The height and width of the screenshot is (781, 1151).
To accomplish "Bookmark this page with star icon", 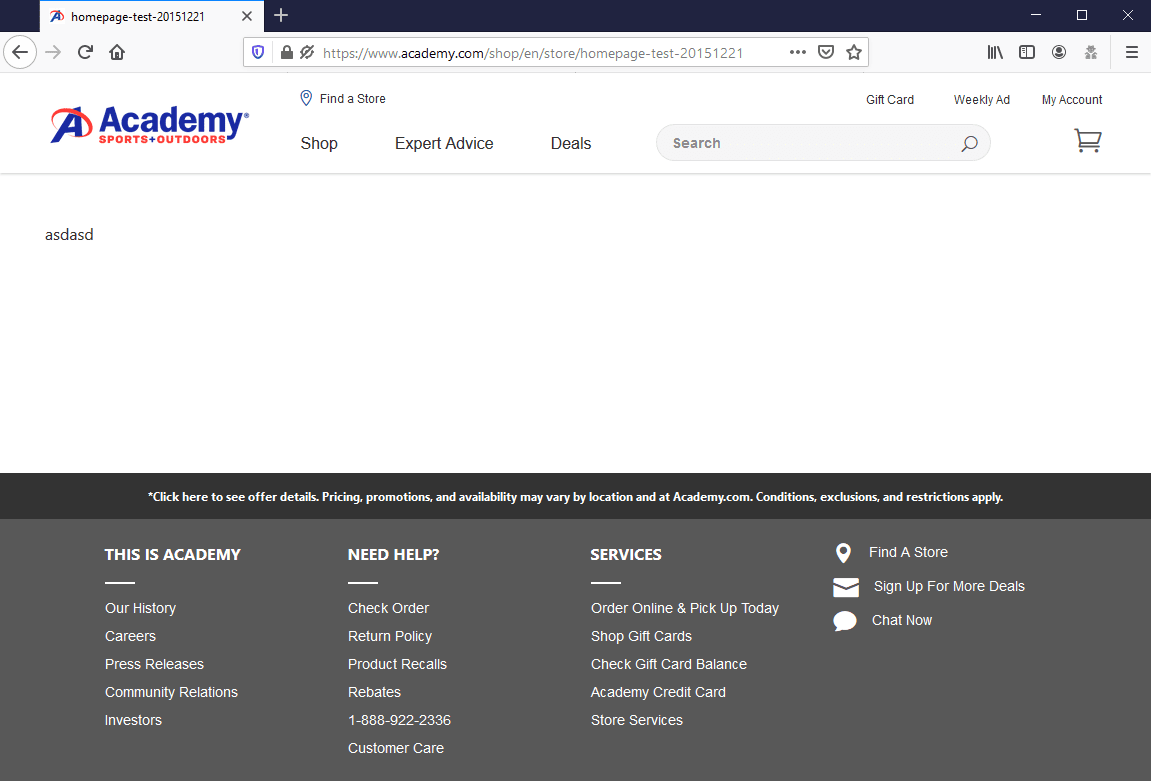I will pyautogui.click(x=853, y=53).
